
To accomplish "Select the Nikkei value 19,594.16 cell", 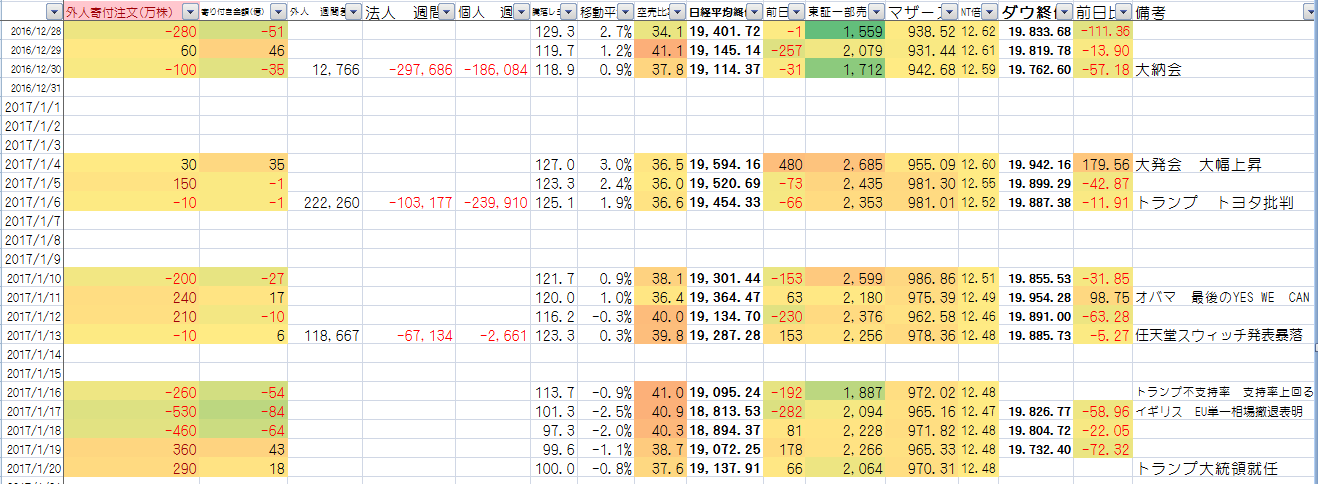I will [725, 164].
